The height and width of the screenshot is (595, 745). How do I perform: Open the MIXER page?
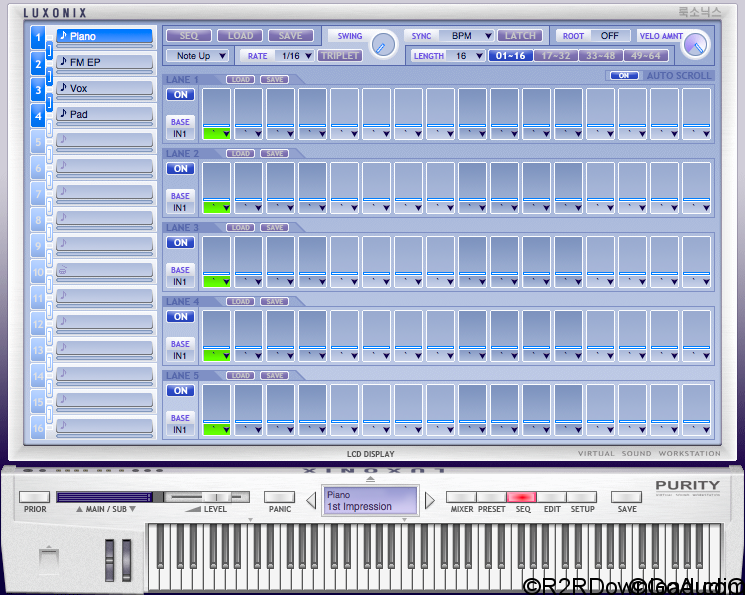462,497
